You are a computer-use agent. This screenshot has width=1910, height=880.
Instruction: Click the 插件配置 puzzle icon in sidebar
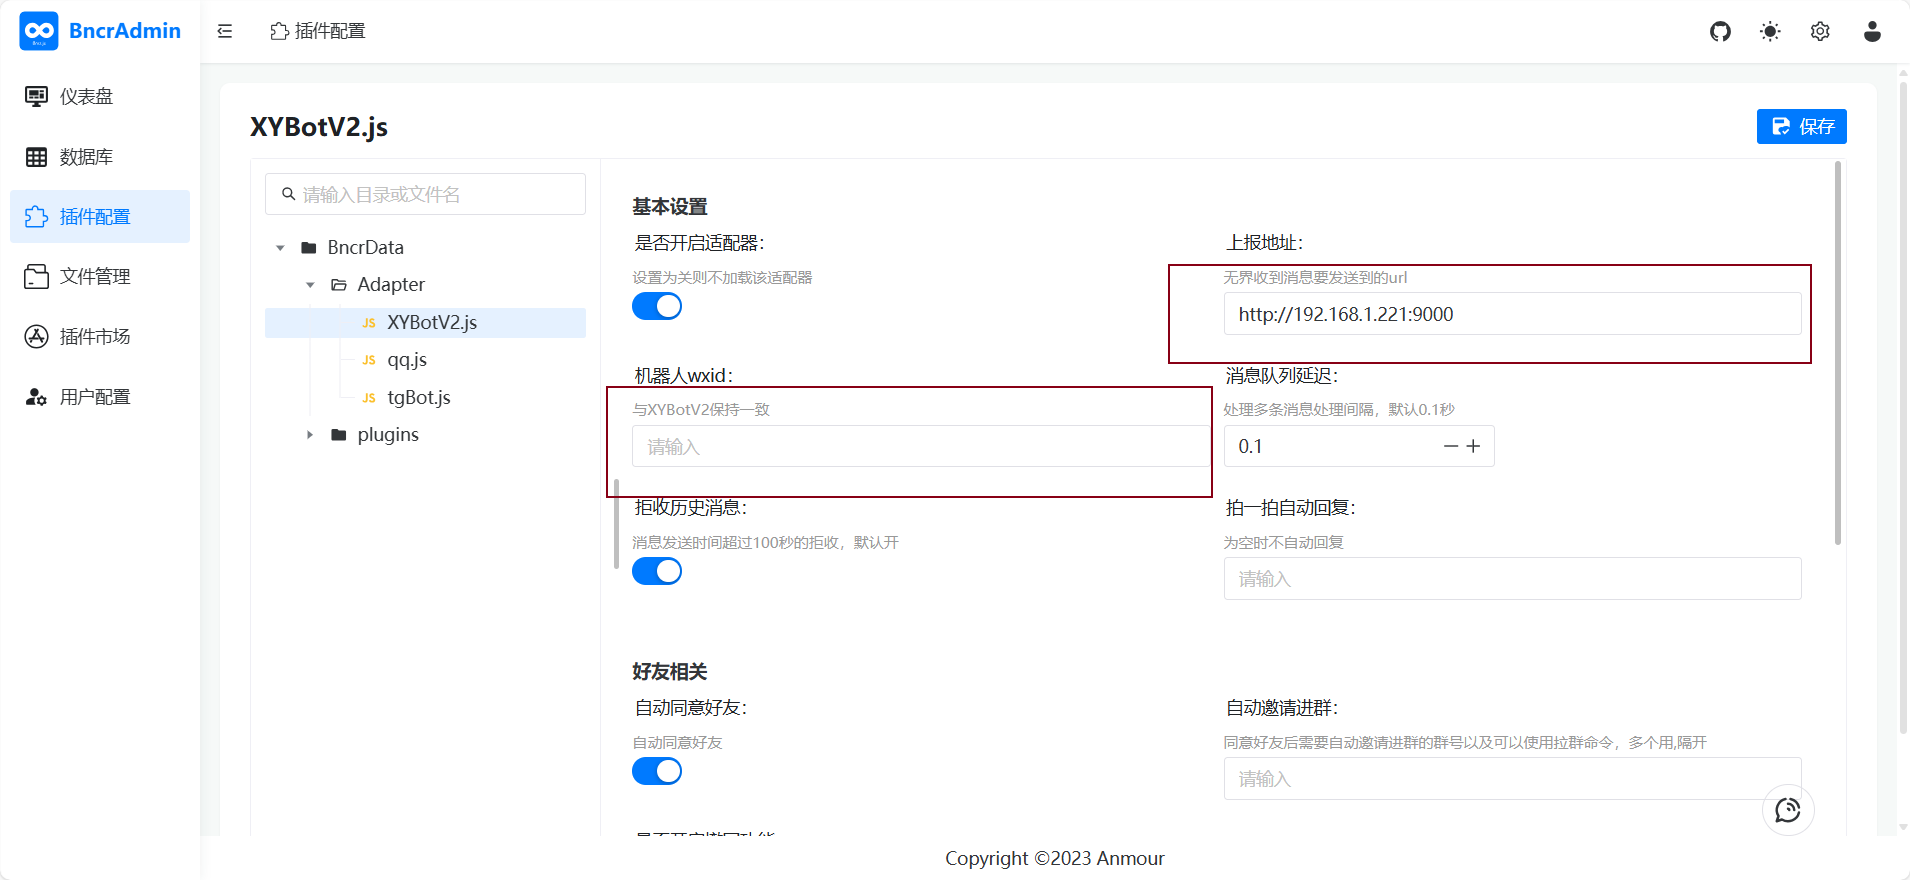(36, 217)
